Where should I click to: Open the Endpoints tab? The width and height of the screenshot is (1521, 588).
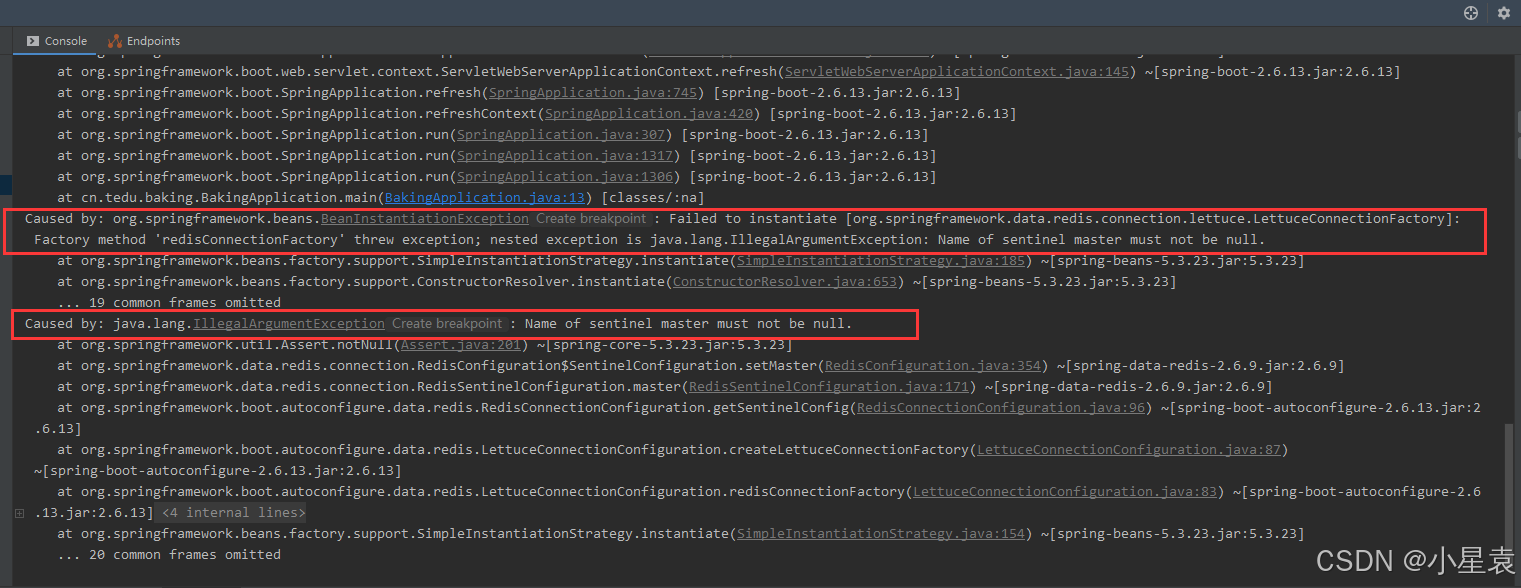click(x=144, y=41)
